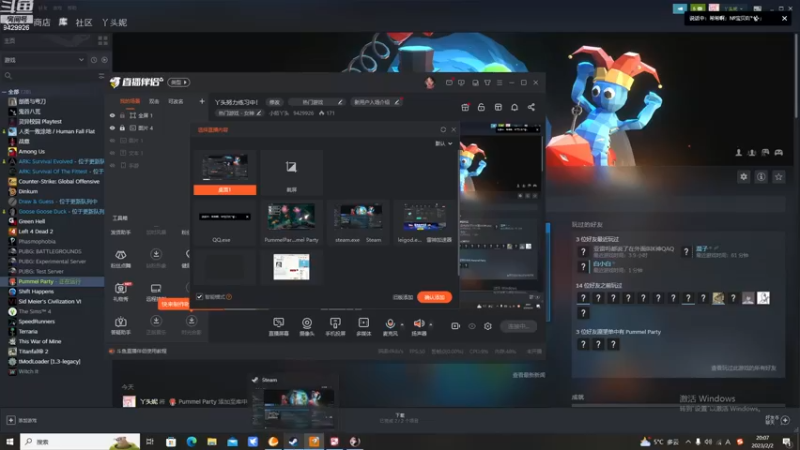Click the 添加游戏 add game button in Steam
Image resolution: width=800 pixels, height=450 pixels.
(22, 420)
